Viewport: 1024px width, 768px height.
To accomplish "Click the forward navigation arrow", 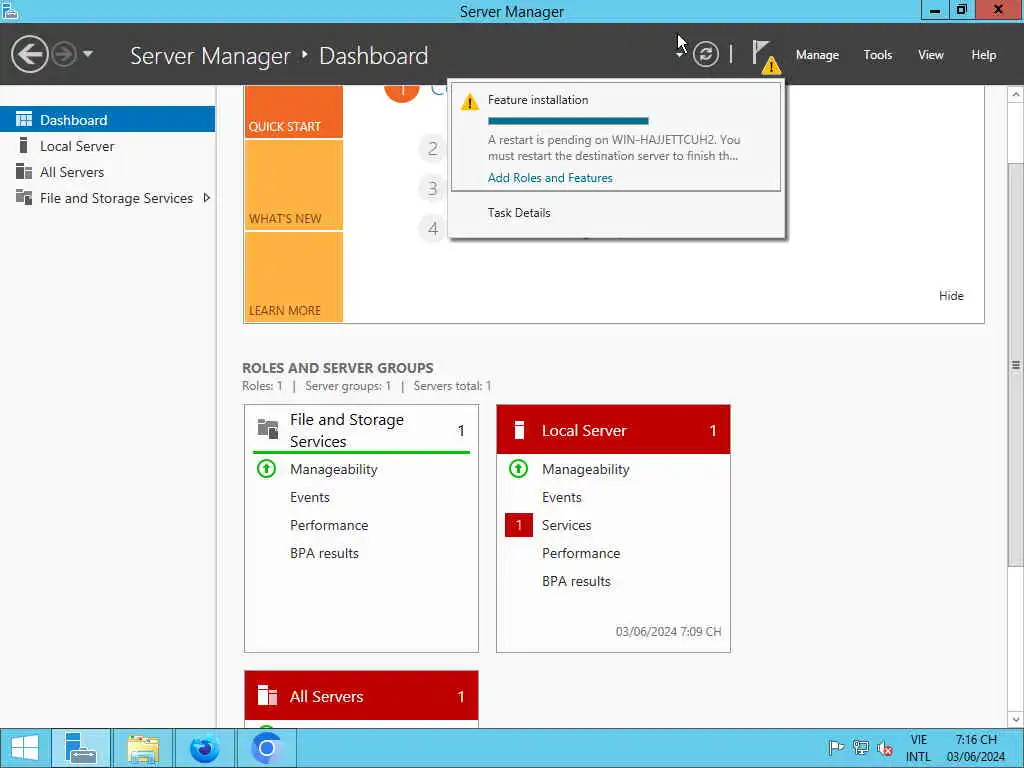I will coord(64,54).
